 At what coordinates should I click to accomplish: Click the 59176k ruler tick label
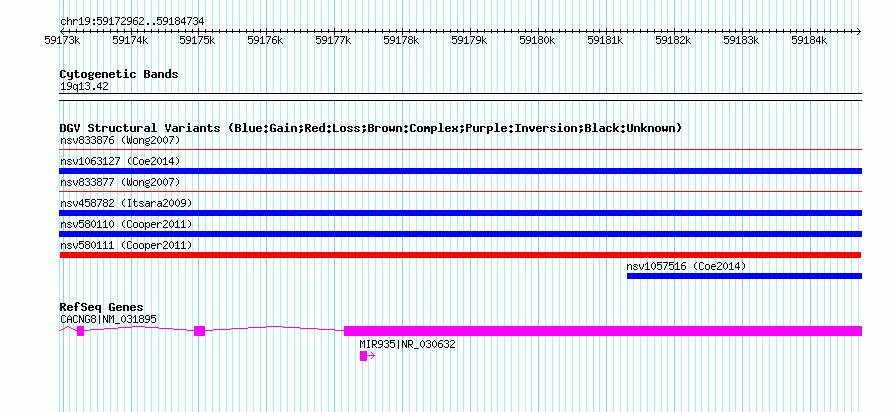point(266,40)
